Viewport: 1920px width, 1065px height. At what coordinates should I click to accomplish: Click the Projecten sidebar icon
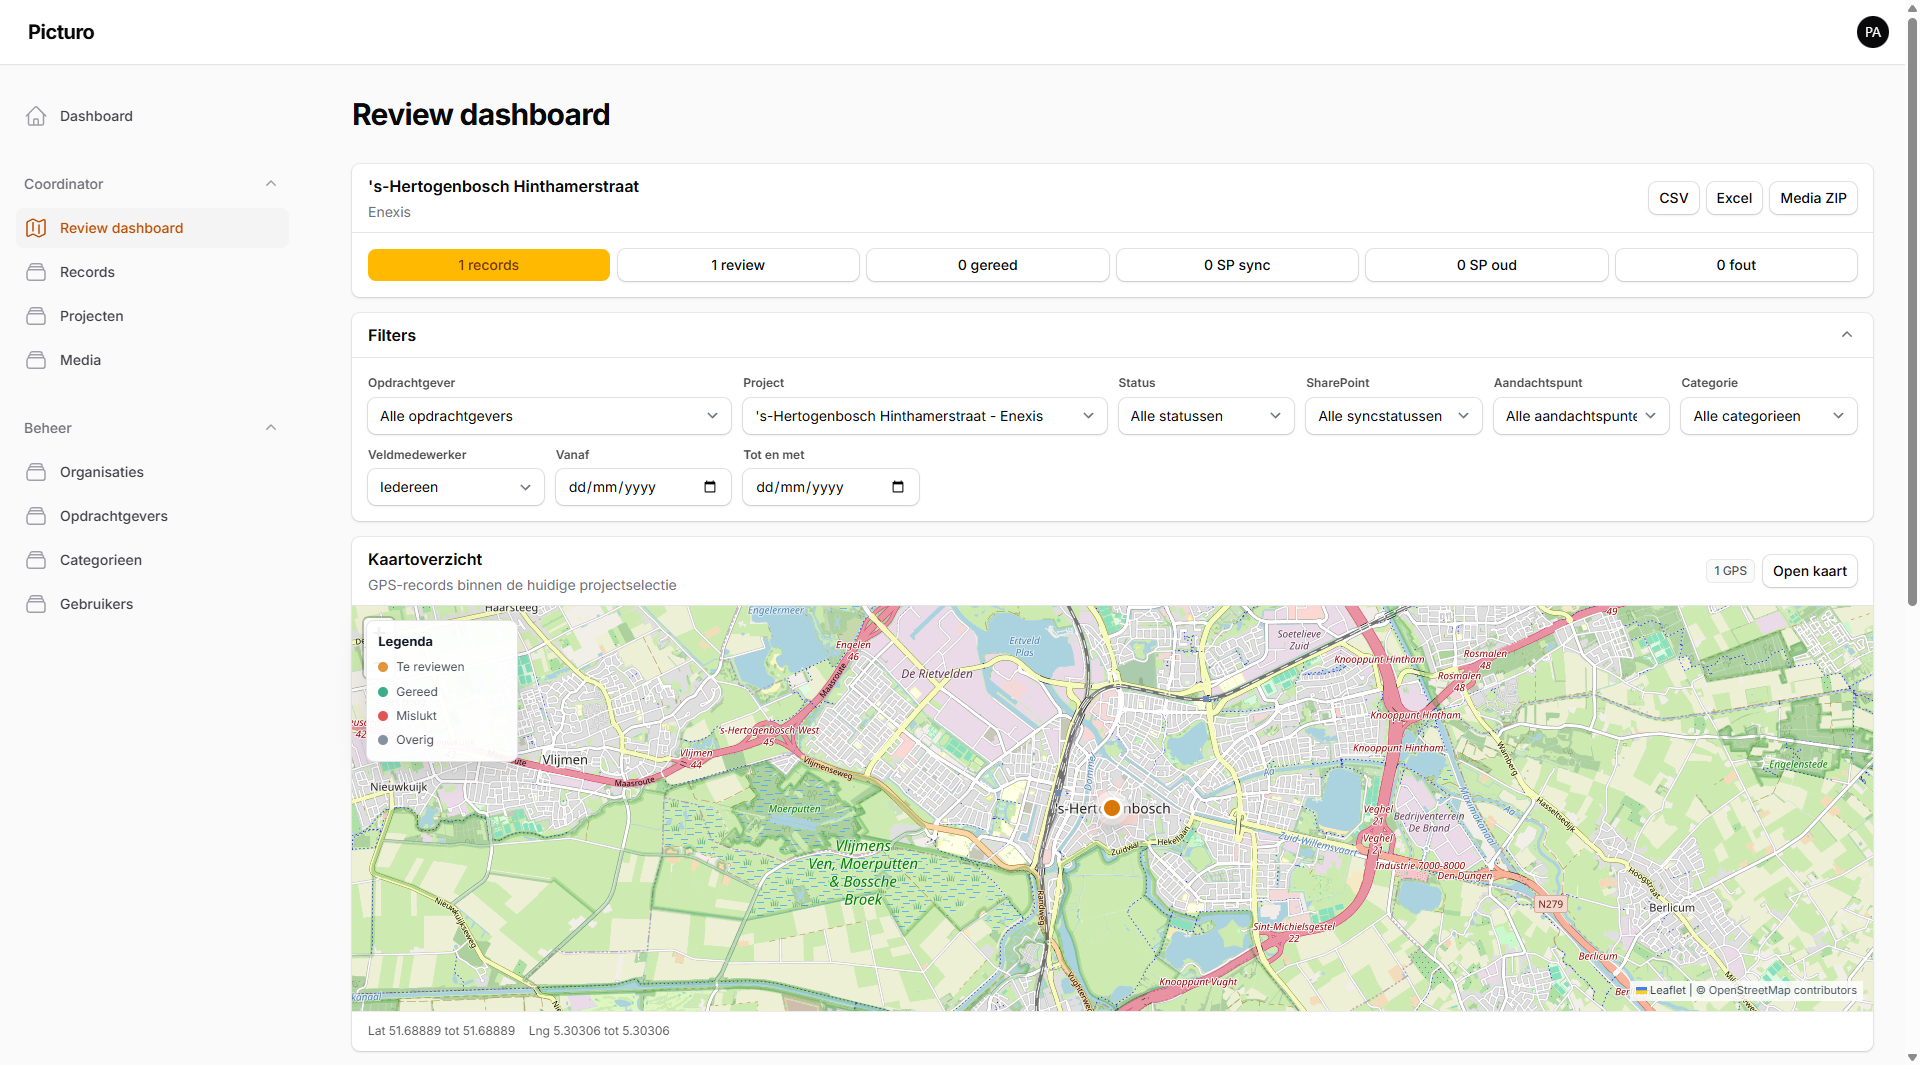[36, 316]
